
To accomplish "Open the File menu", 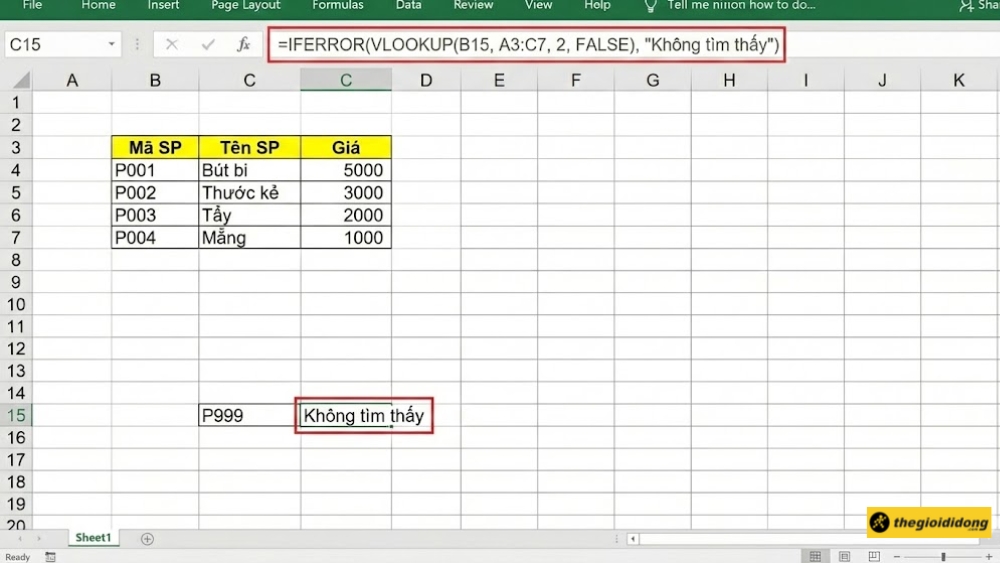I will [x=32, y=5].
